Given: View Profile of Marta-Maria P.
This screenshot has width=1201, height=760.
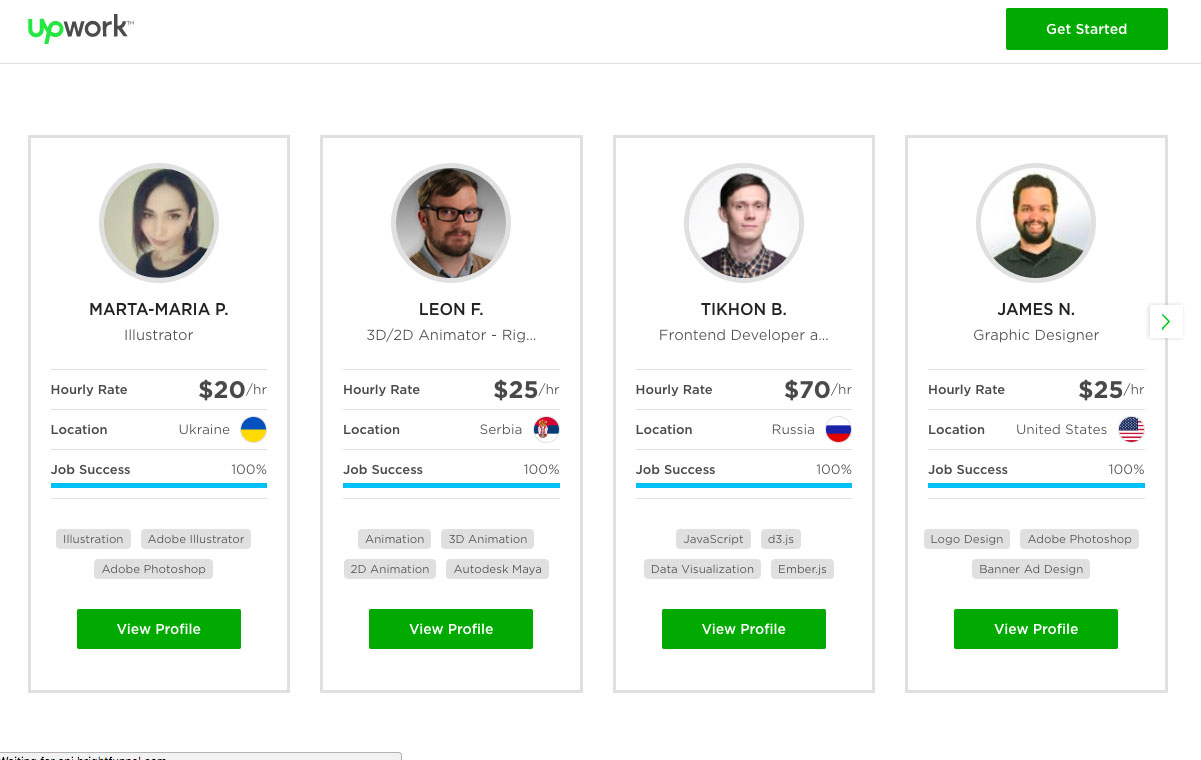Looking at the screenshot, I should coord(159,629).
